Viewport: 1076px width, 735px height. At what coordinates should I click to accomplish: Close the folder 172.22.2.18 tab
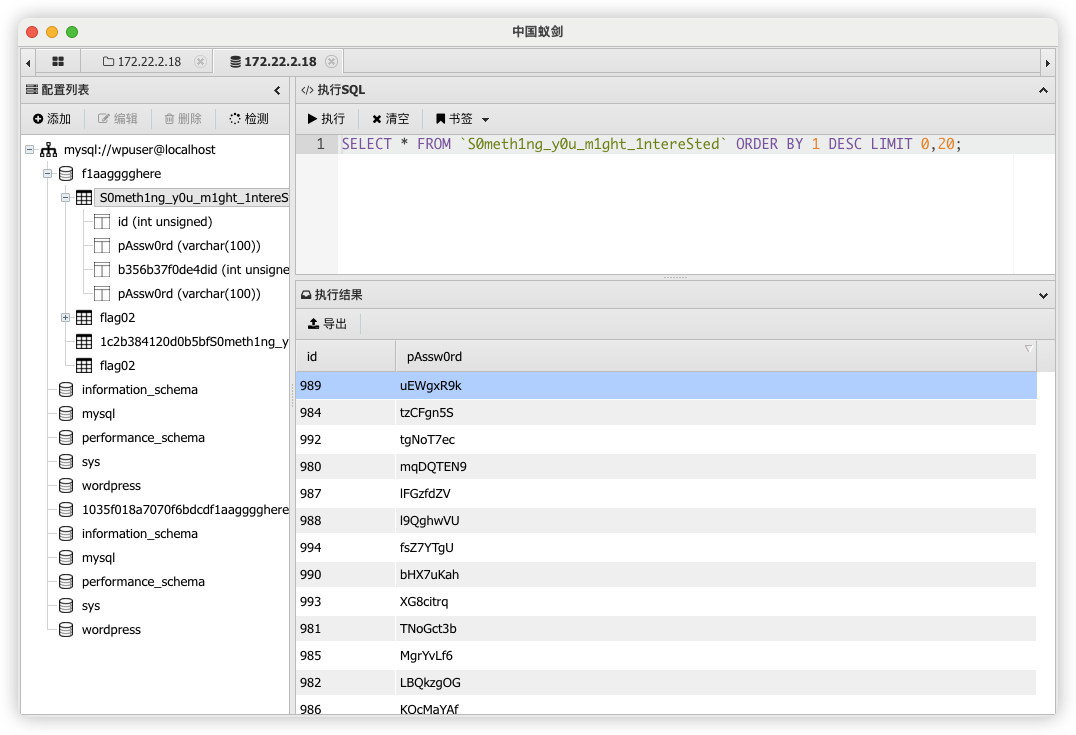(x=200, y=62)
